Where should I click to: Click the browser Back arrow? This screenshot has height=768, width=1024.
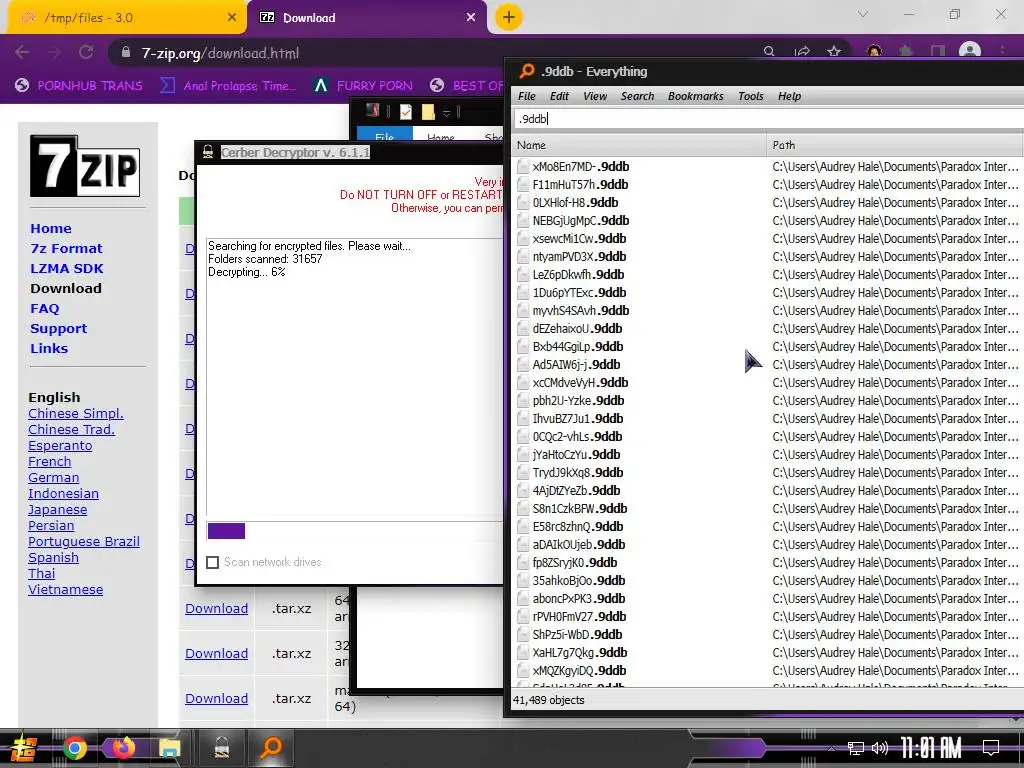[x=22, y=53]
